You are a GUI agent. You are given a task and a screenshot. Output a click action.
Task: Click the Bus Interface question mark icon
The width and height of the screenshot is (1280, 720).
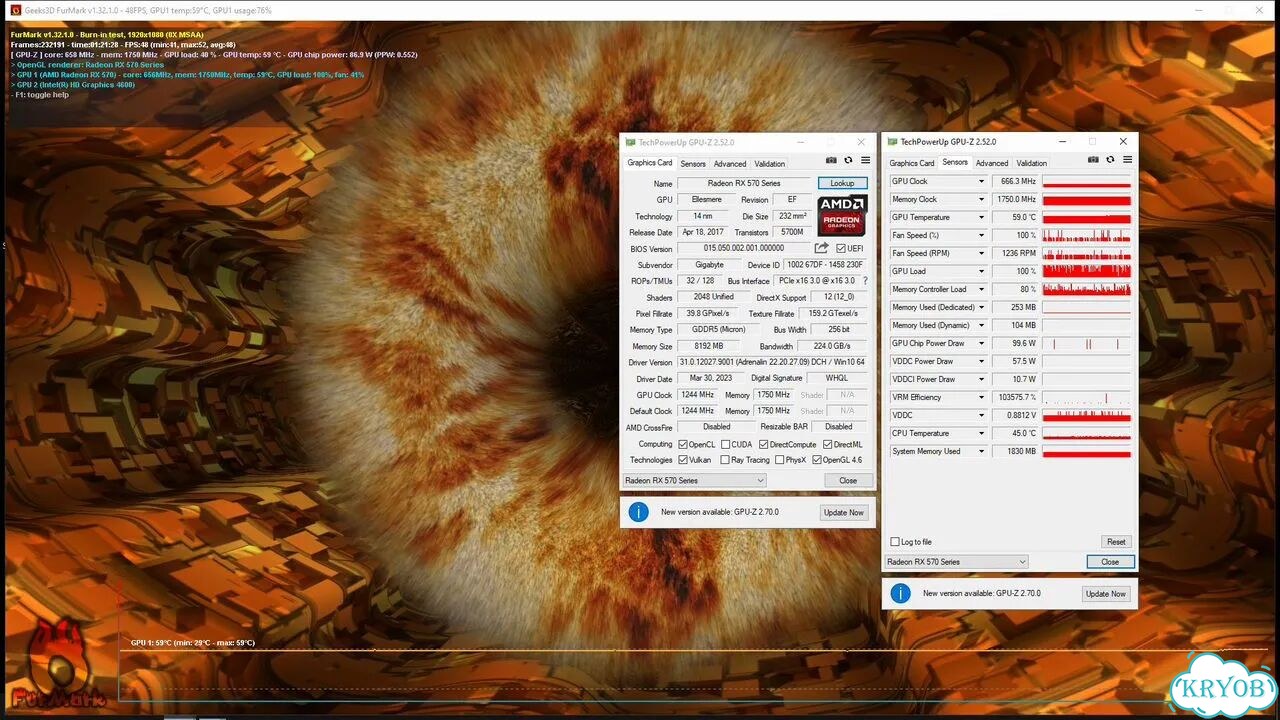[x=865, y=281]
